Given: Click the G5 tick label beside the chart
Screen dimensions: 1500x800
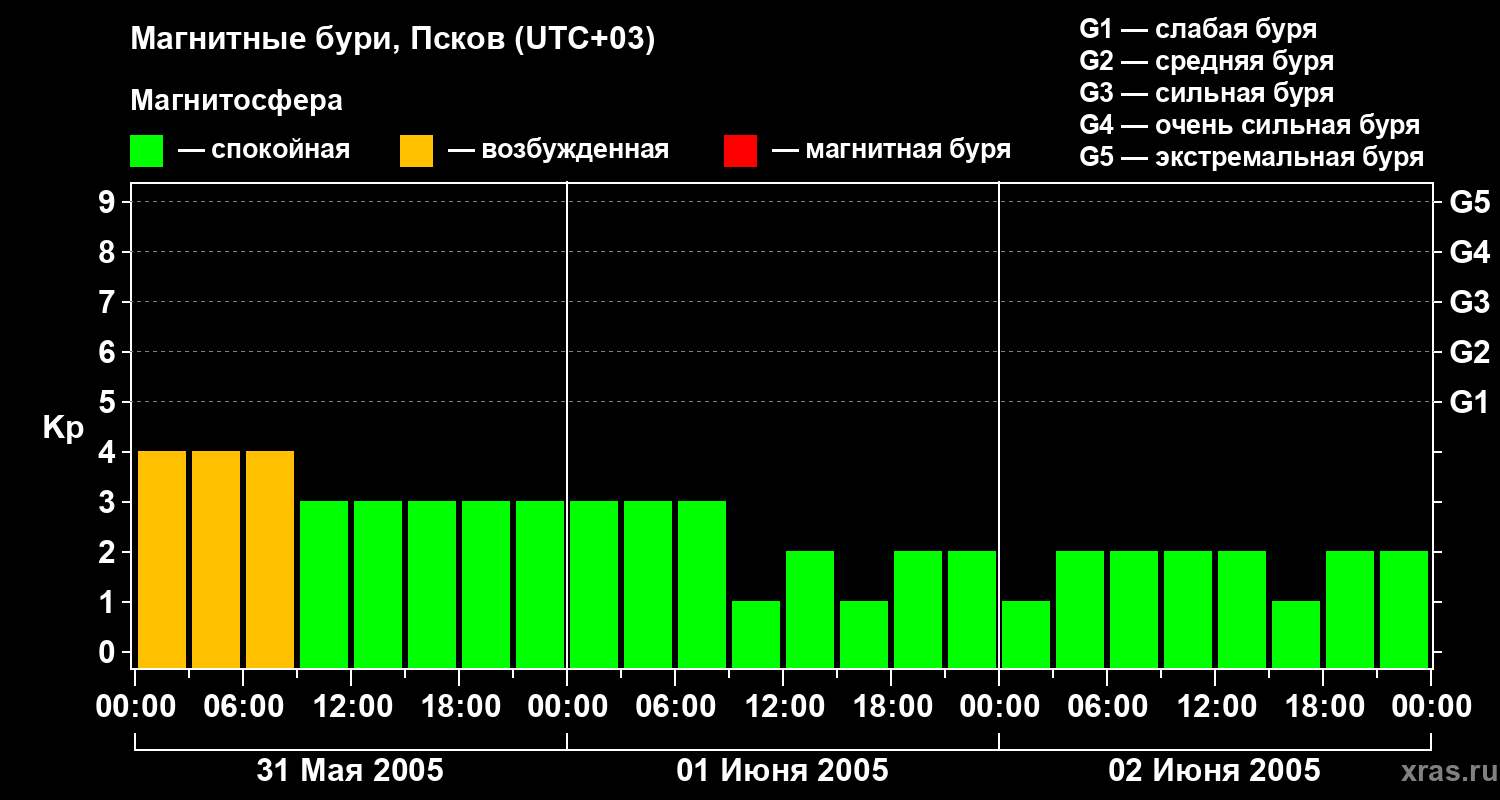Looking at the screenshot, I should point(1469,202).
